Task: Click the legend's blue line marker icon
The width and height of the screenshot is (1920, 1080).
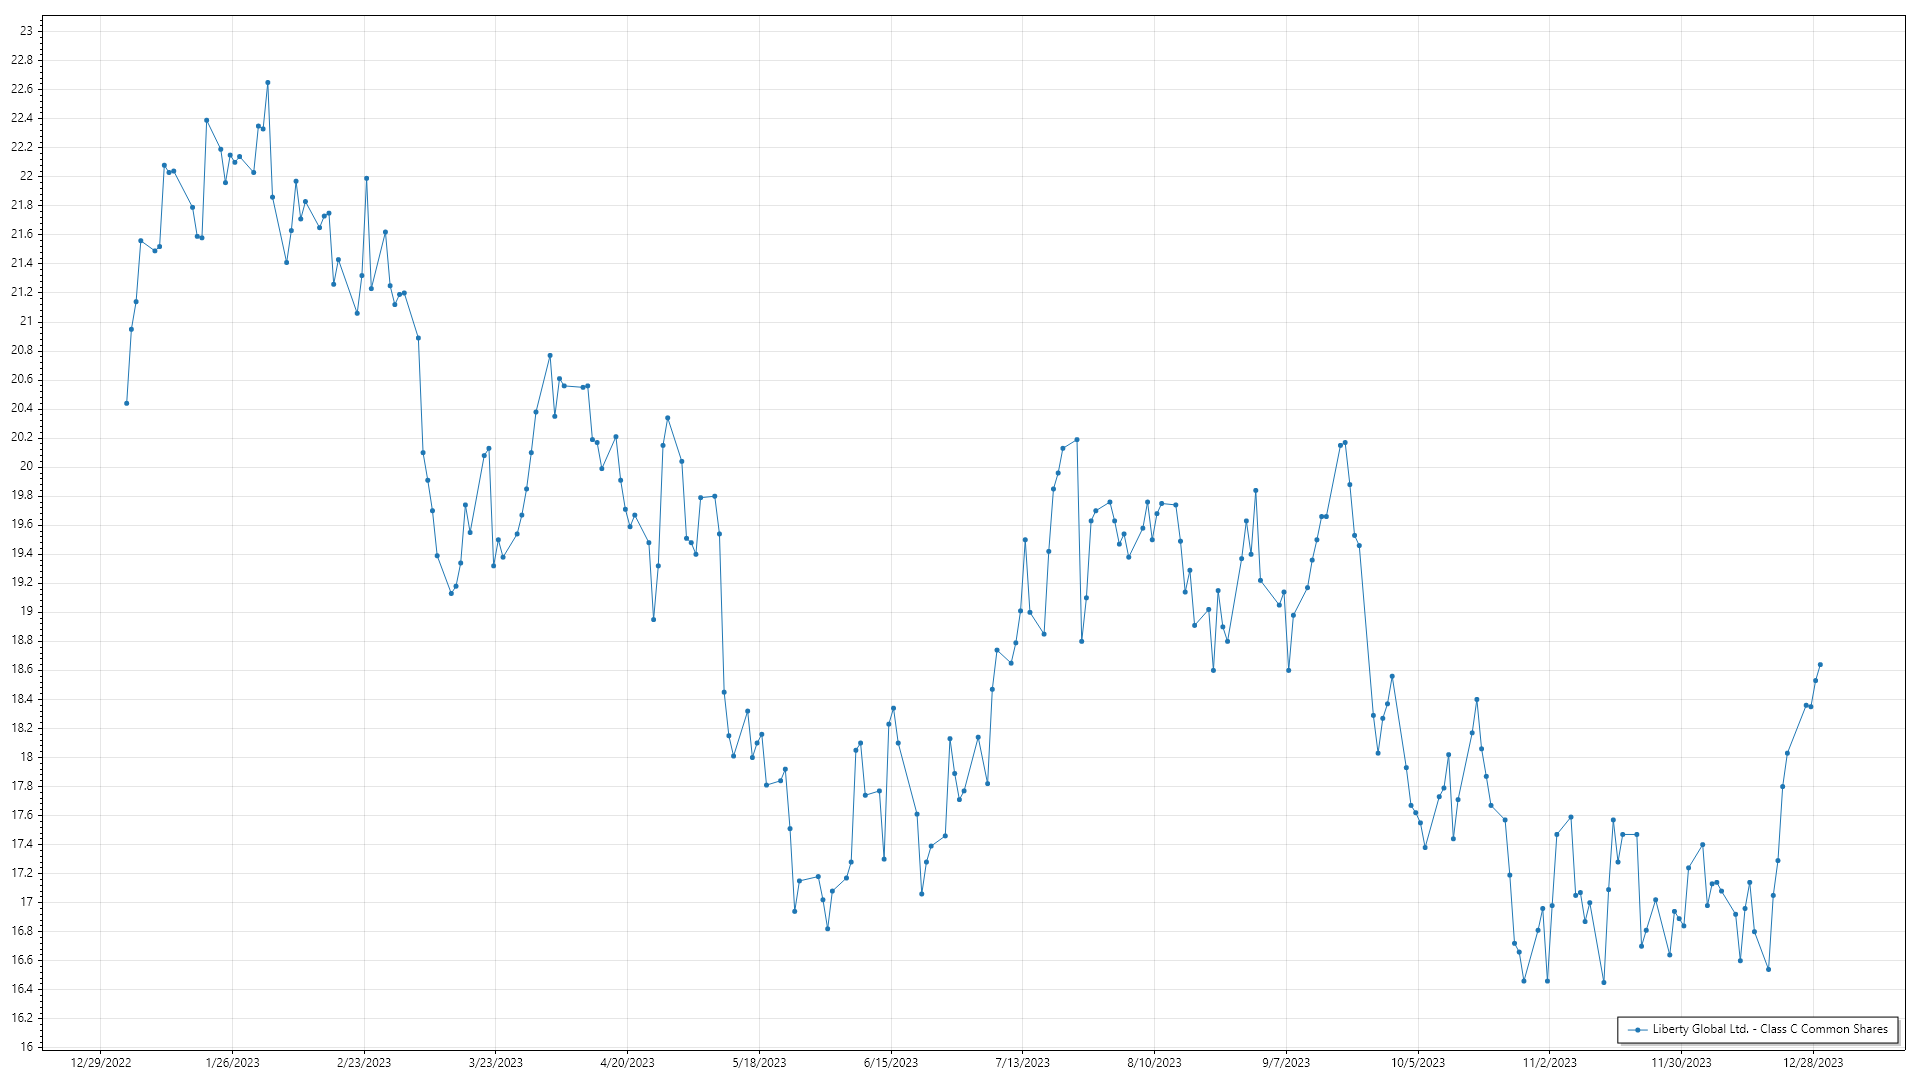Action: (1637, 1030)
